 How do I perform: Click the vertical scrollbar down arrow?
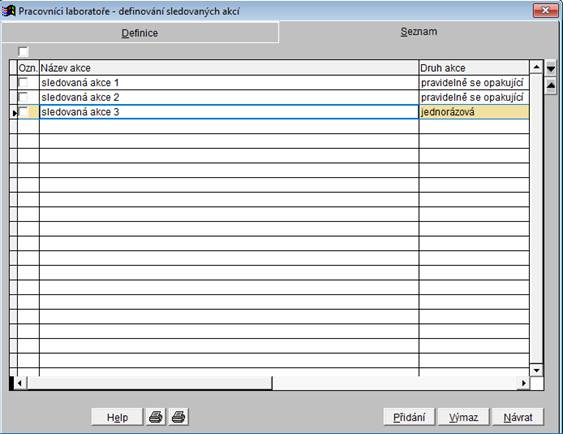pyautogui.click(x=536, y=370)
